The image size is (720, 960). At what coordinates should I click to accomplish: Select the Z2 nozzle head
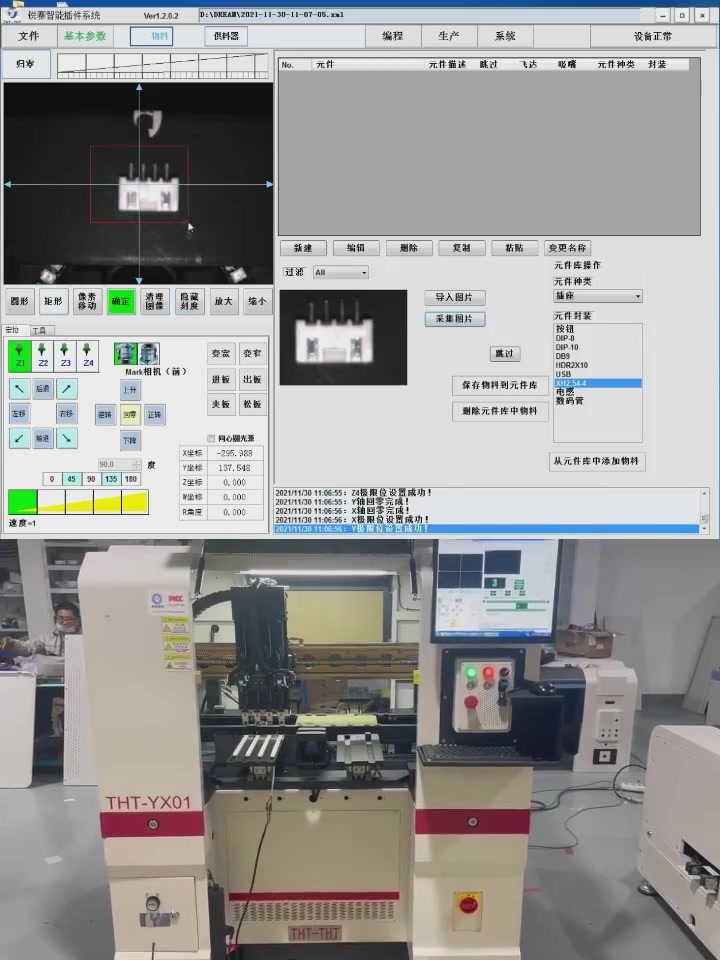pyautogui.click(x=42, y=356)
